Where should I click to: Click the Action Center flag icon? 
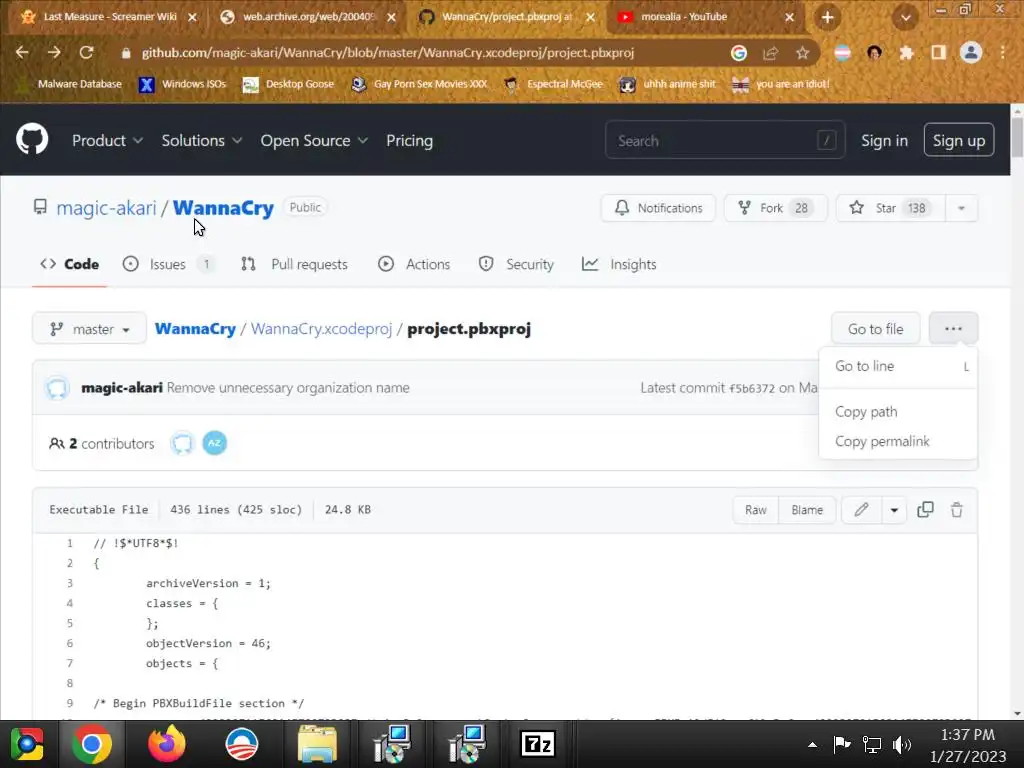[842, 744]
